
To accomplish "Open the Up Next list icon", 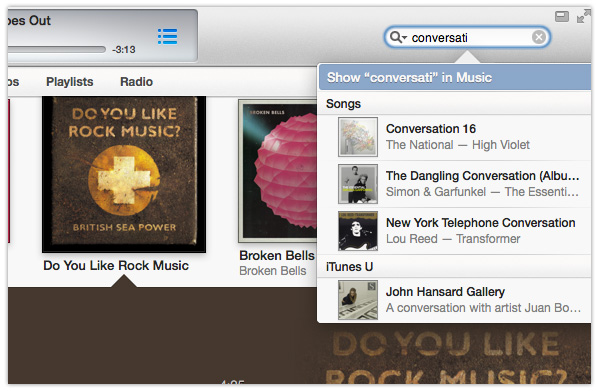I will click(167, 36).
